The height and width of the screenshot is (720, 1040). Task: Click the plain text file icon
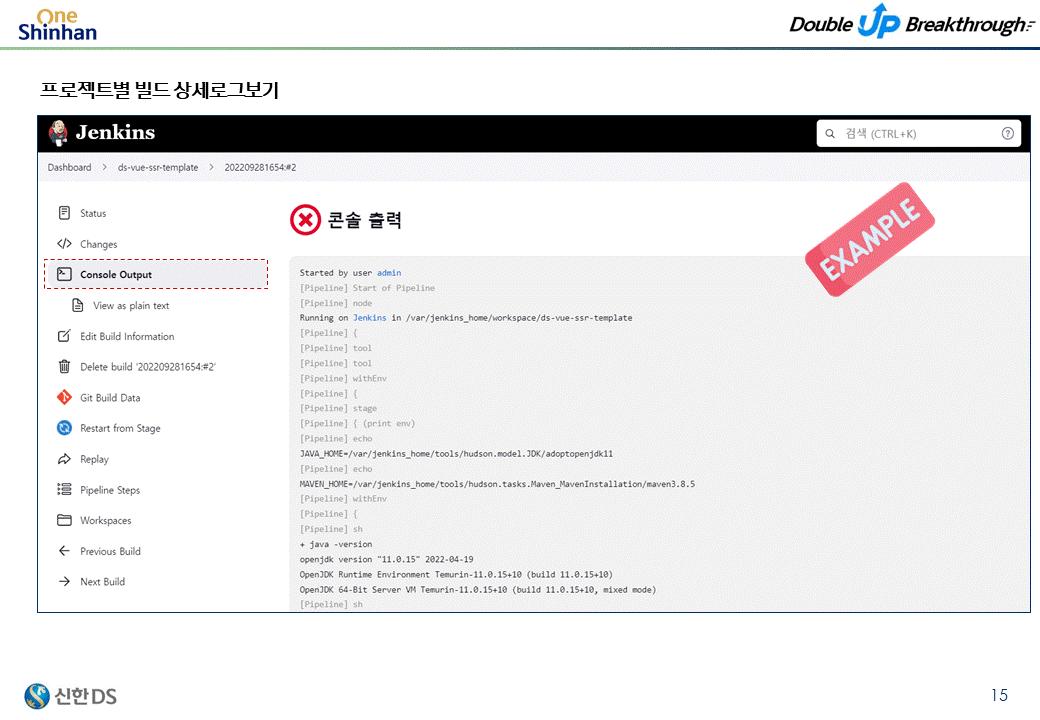tap(78, 305)
